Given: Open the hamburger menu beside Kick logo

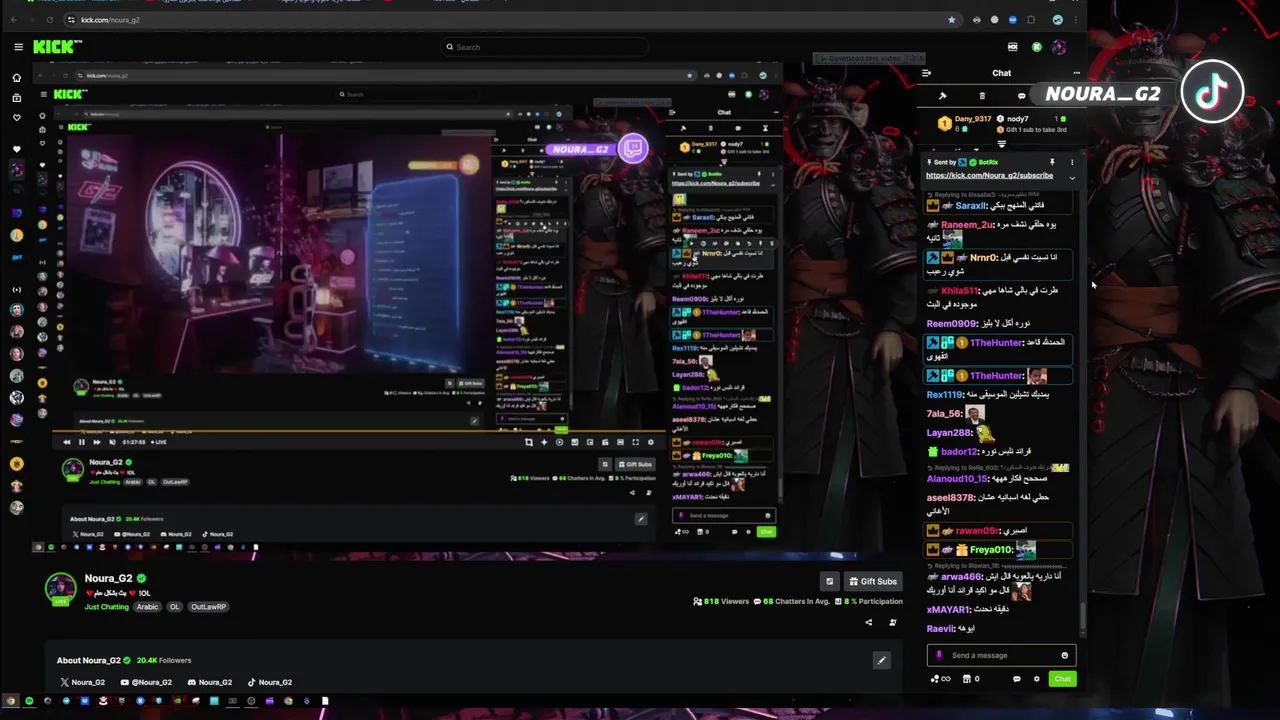Looking at the screenshot, I should click(x=18, y=47).
